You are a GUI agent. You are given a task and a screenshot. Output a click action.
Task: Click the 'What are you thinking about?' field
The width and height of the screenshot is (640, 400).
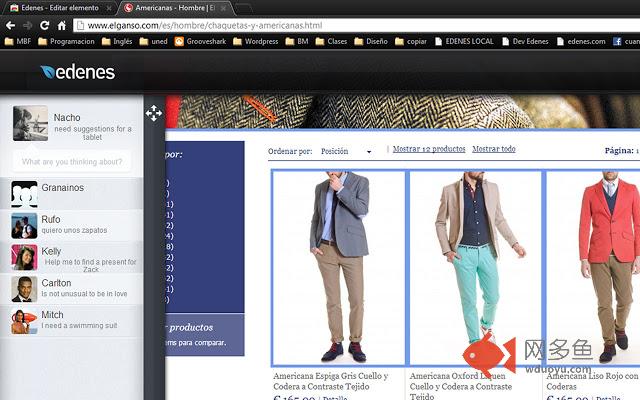click(x=72, y=162)
